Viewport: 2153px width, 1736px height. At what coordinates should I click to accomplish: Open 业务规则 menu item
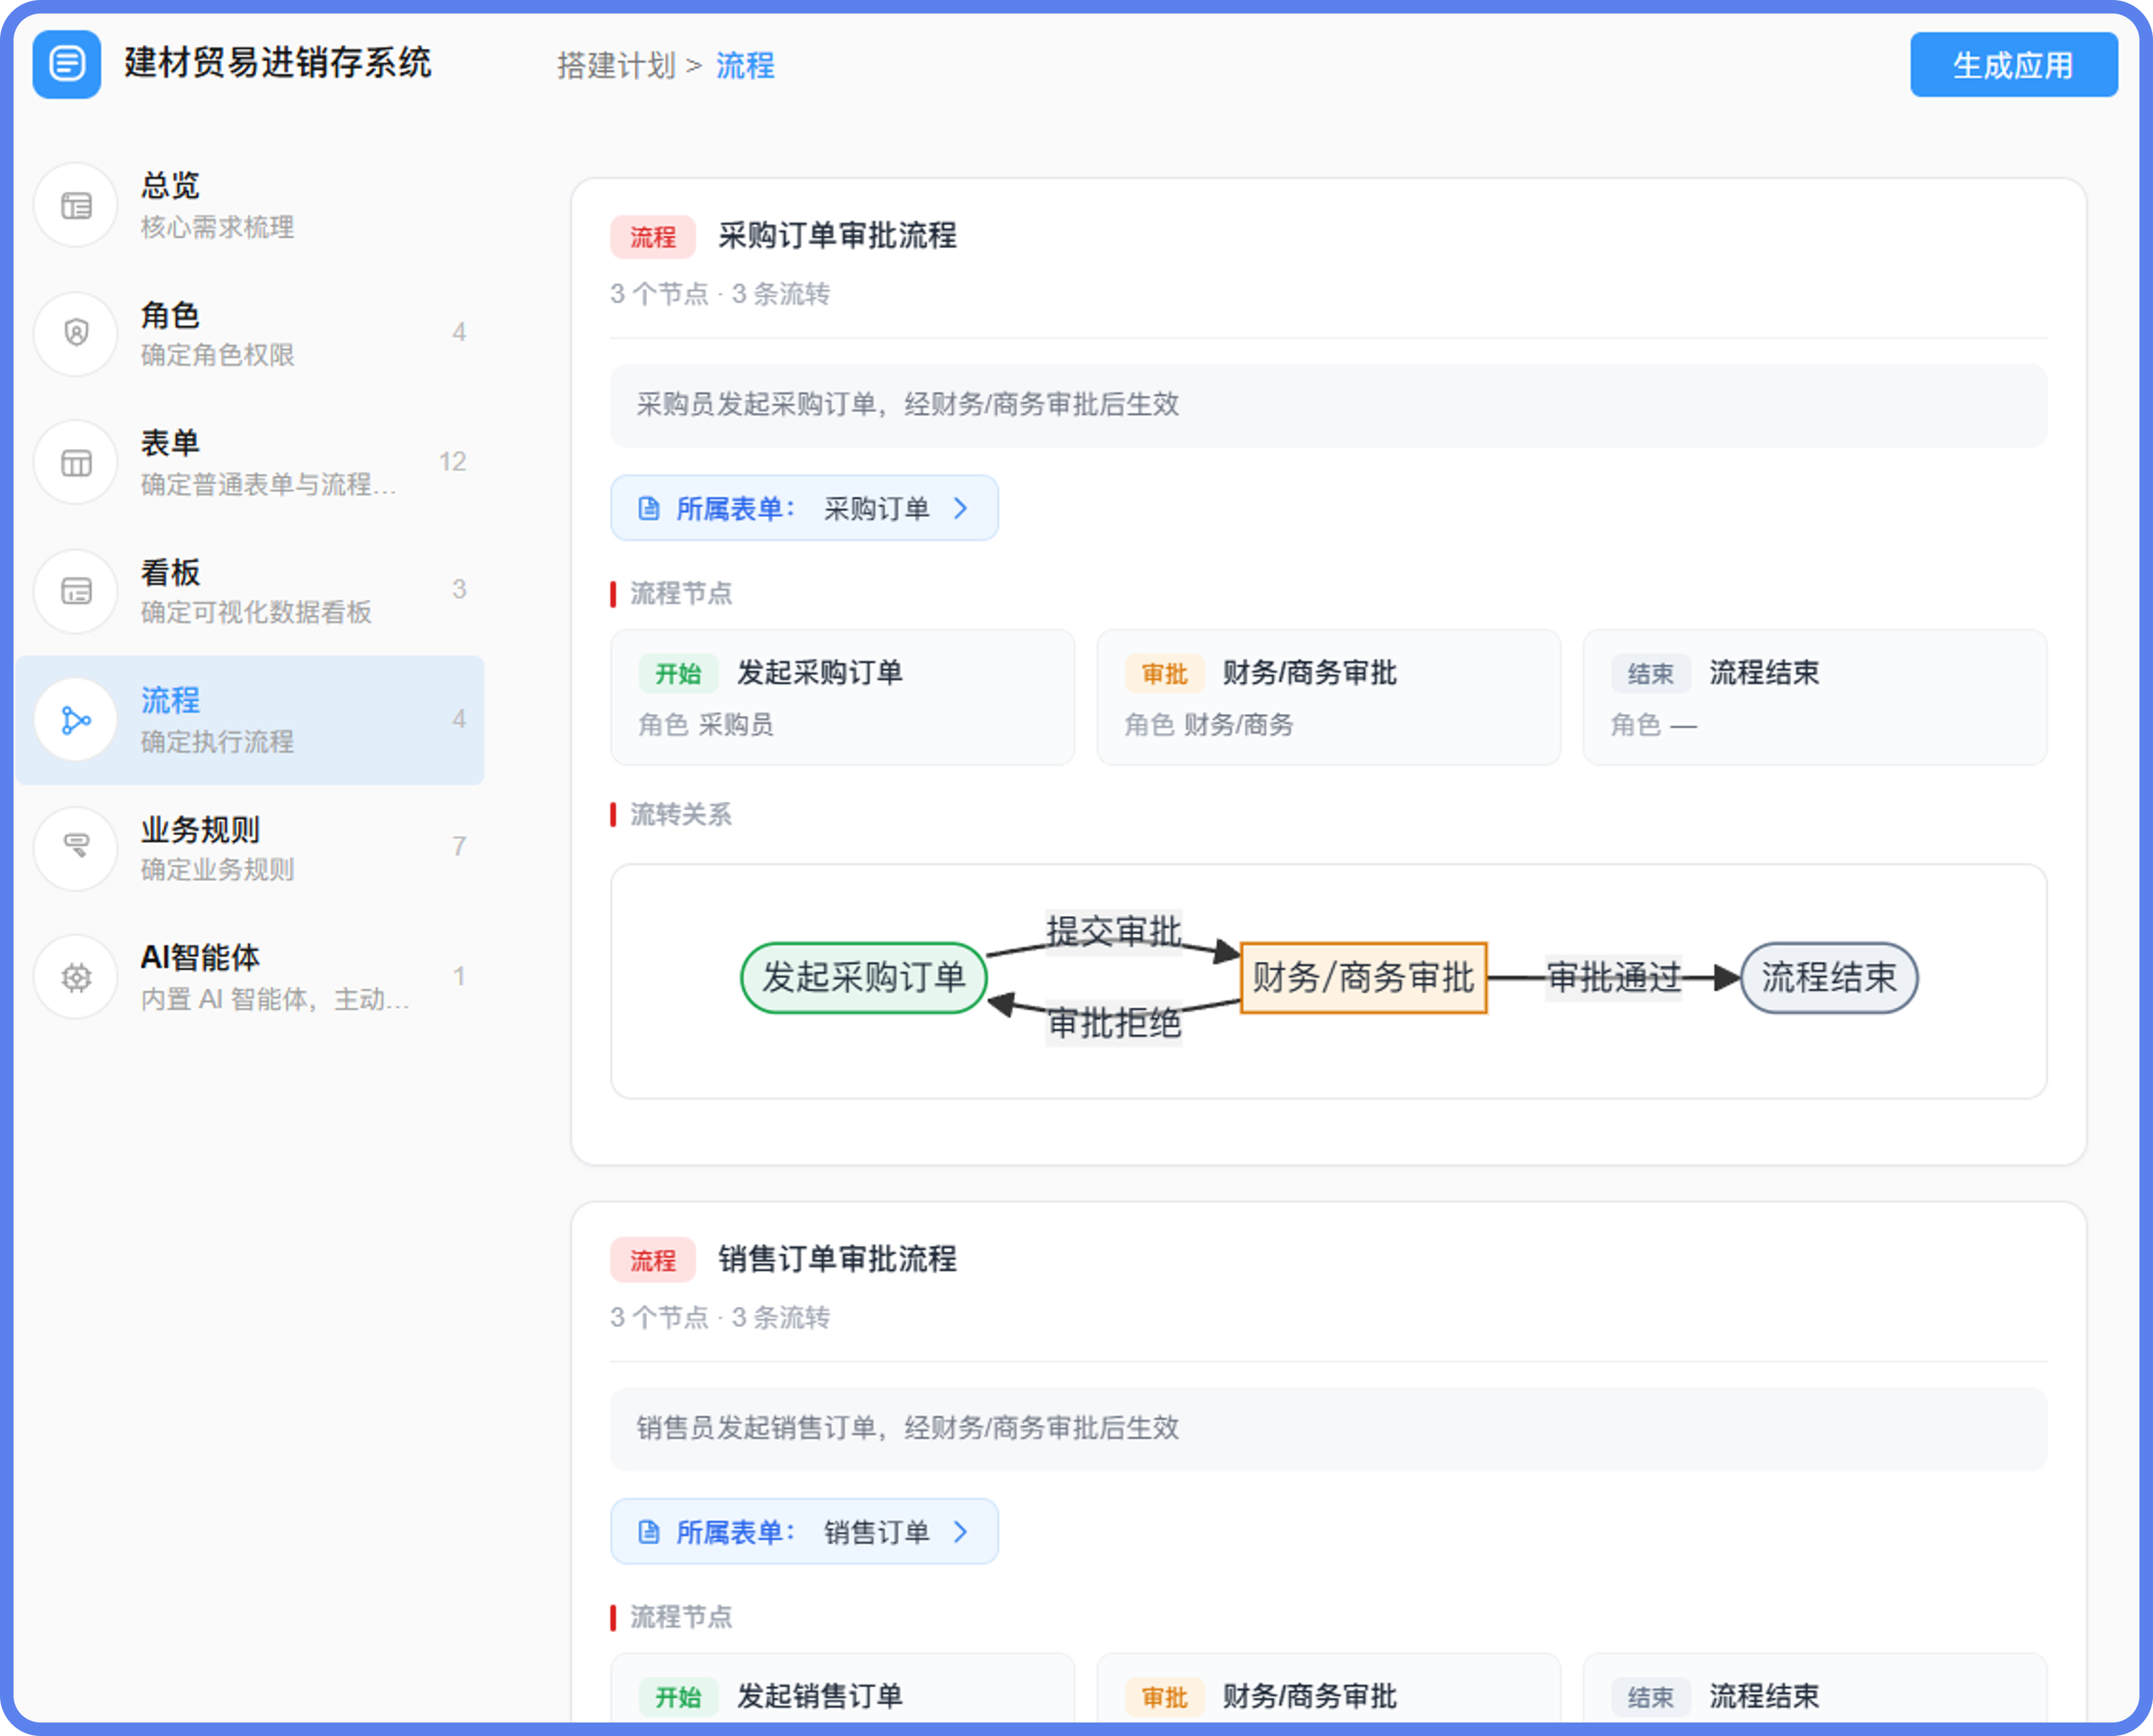coord(250,848)
